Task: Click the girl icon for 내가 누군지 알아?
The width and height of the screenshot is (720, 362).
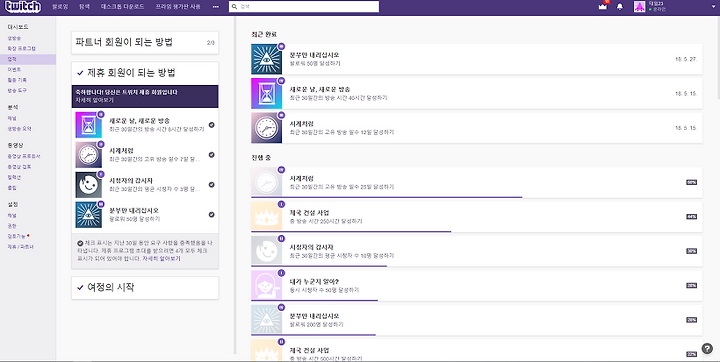Action: tap(266, 285)
